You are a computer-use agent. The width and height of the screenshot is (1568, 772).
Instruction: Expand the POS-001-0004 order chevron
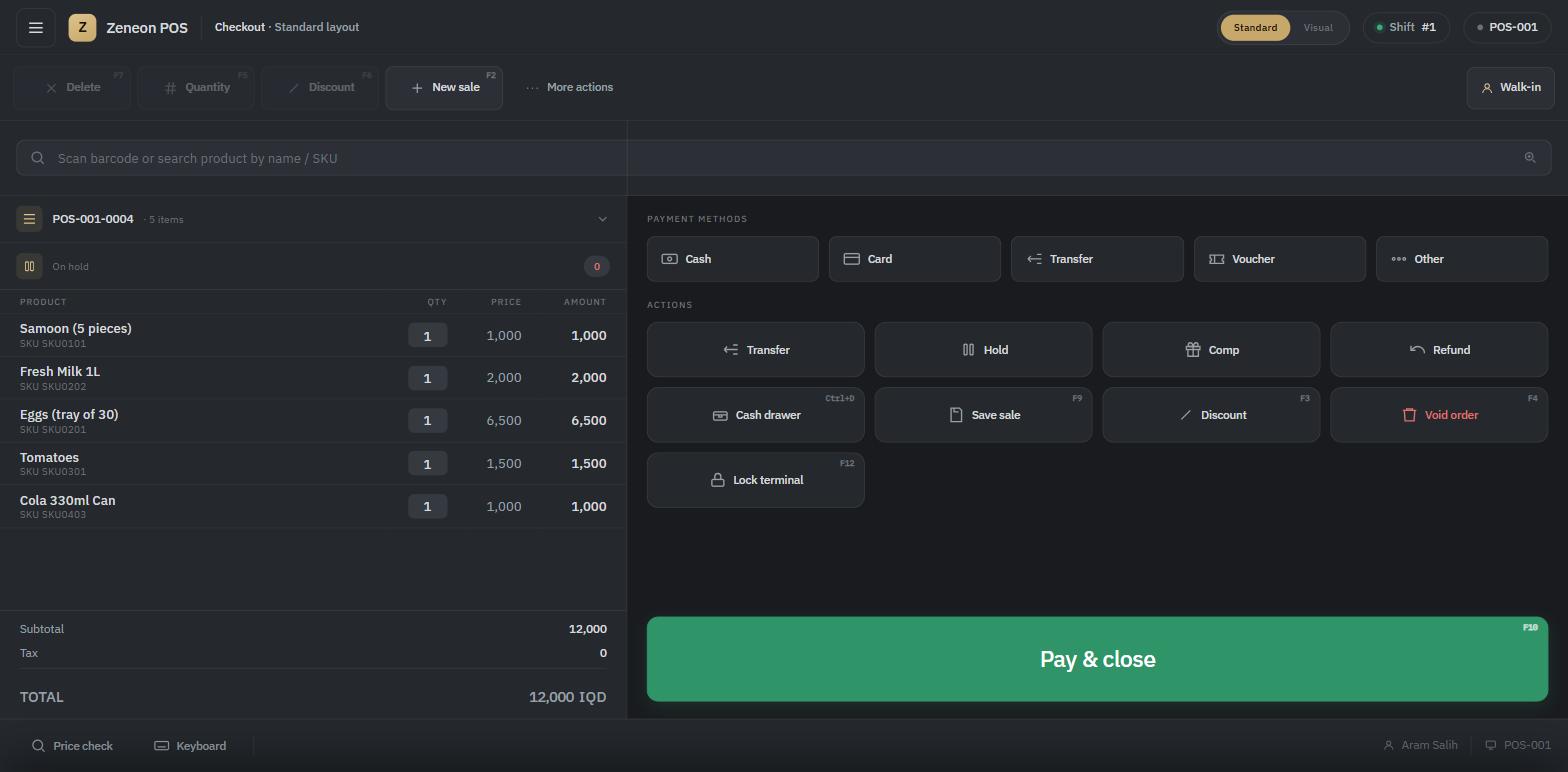(602, 219)
